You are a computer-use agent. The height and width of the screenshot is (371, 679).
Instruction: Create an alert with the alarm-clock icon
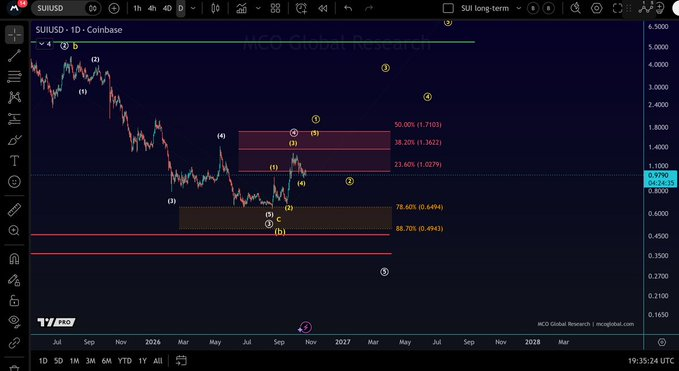[301, 8]
